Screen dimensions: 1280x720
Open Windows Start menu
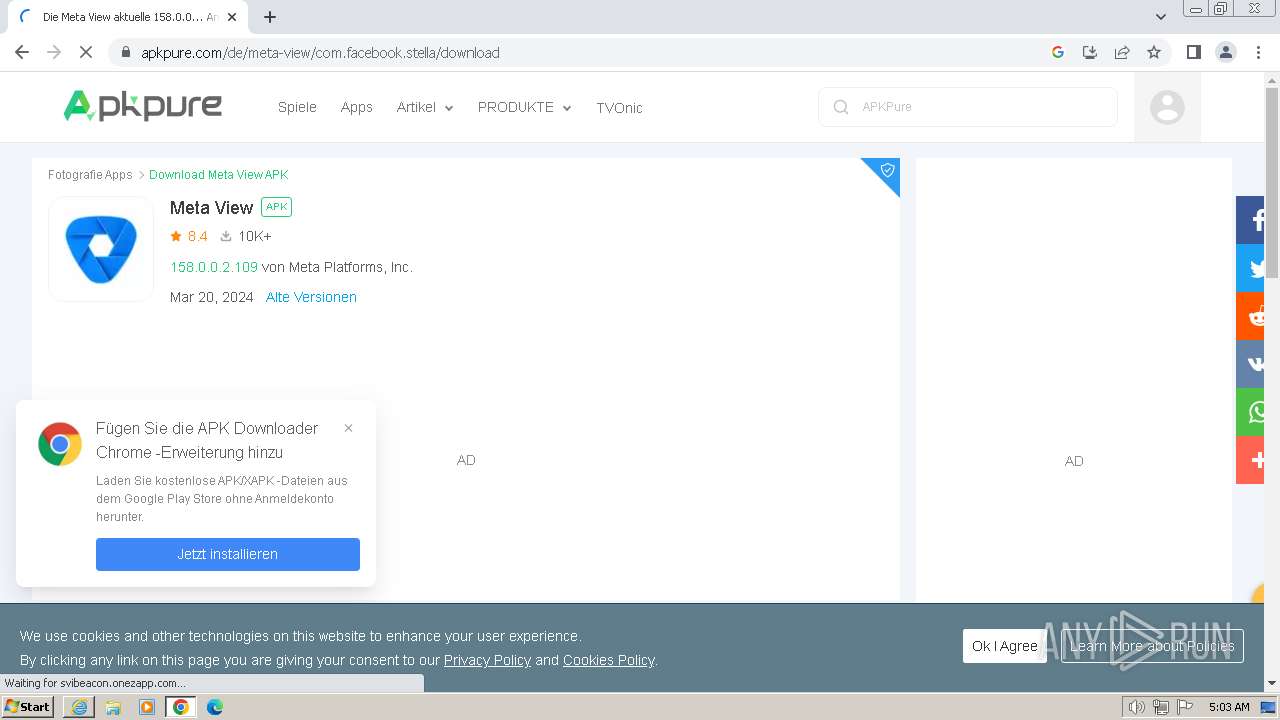pyautogui.click(x=28, y=707)
